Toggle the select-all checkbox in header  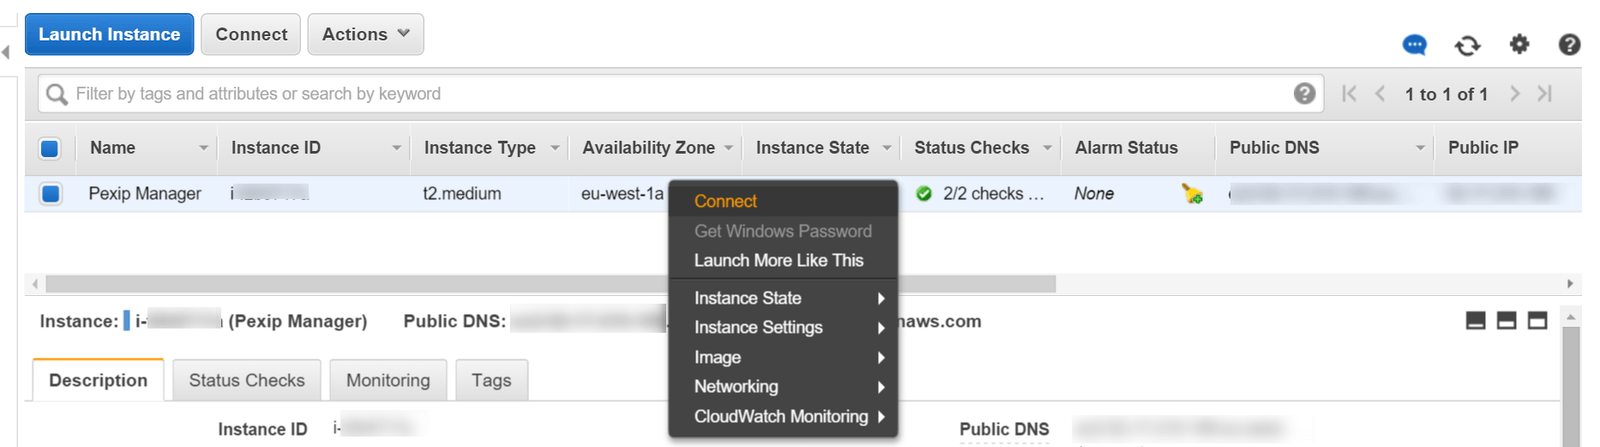pos(50,148)
